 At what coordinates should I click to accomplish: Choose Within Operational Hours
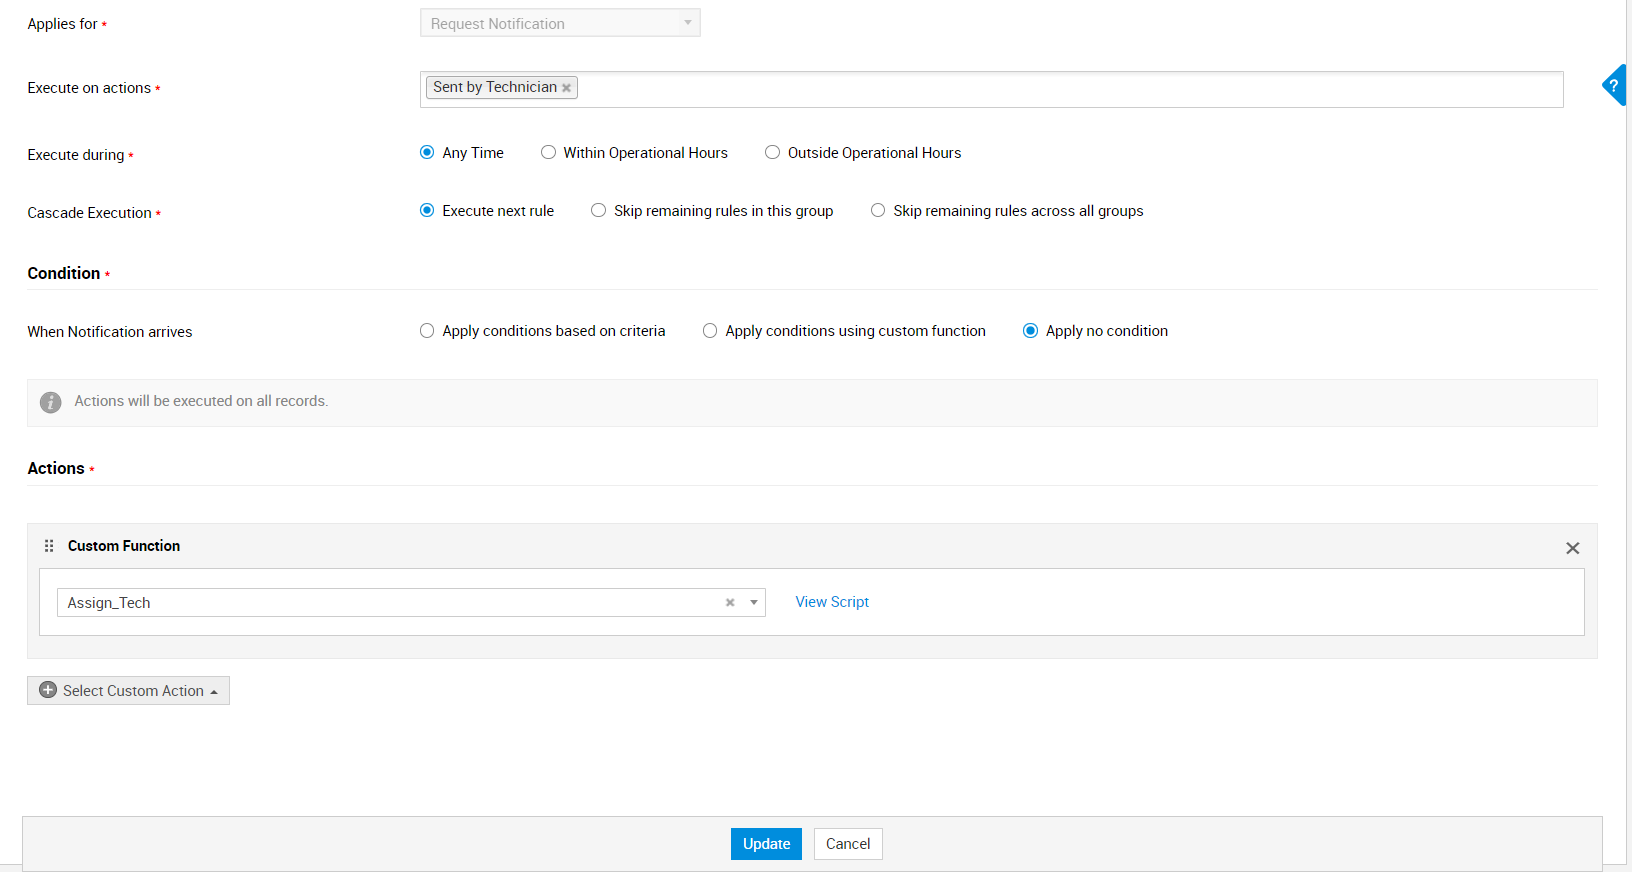548,153
